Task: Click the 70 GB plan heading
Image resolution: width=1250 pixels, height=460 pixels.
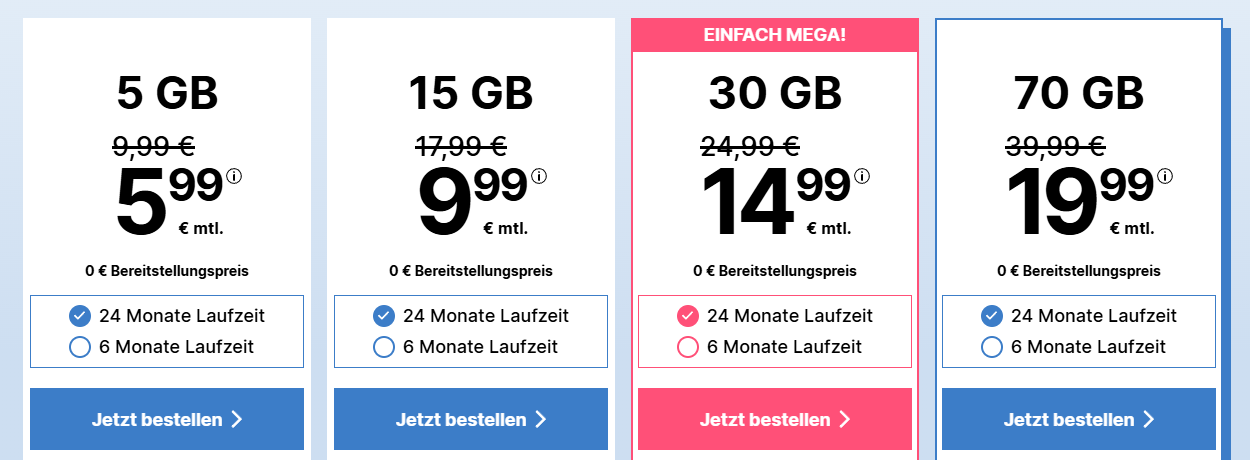Action: 1079,94
